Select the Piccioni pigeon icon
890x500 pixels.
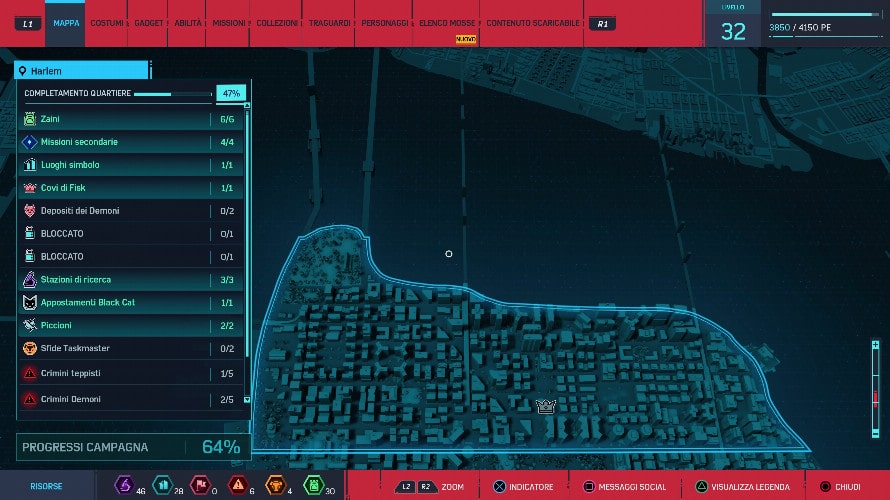30,325
